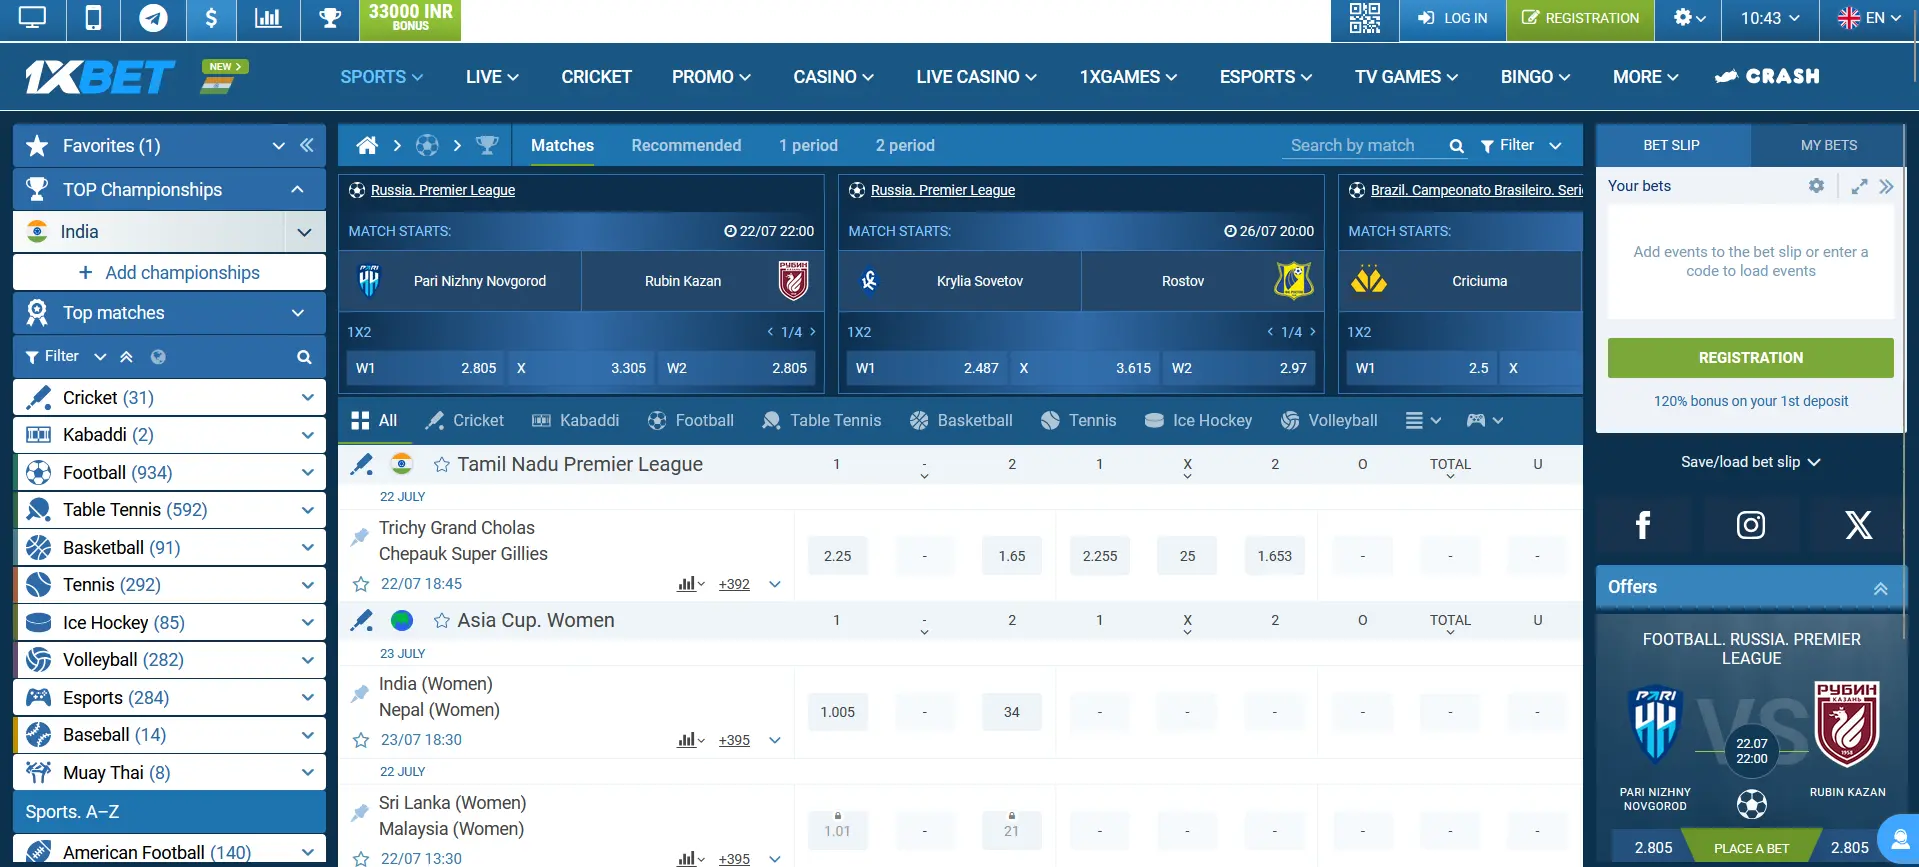
Task: Expand the Top matches section
Action: (297, 313)
